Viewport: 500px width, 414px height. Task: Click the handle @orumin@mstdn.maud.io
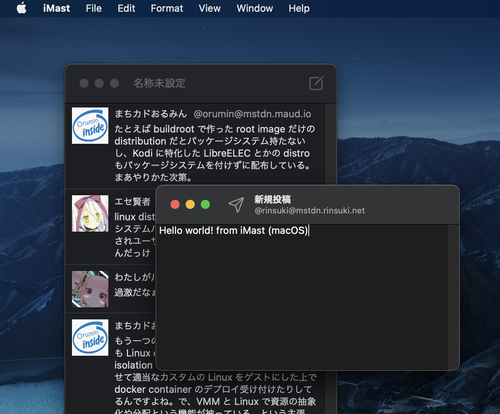(252, 114)
